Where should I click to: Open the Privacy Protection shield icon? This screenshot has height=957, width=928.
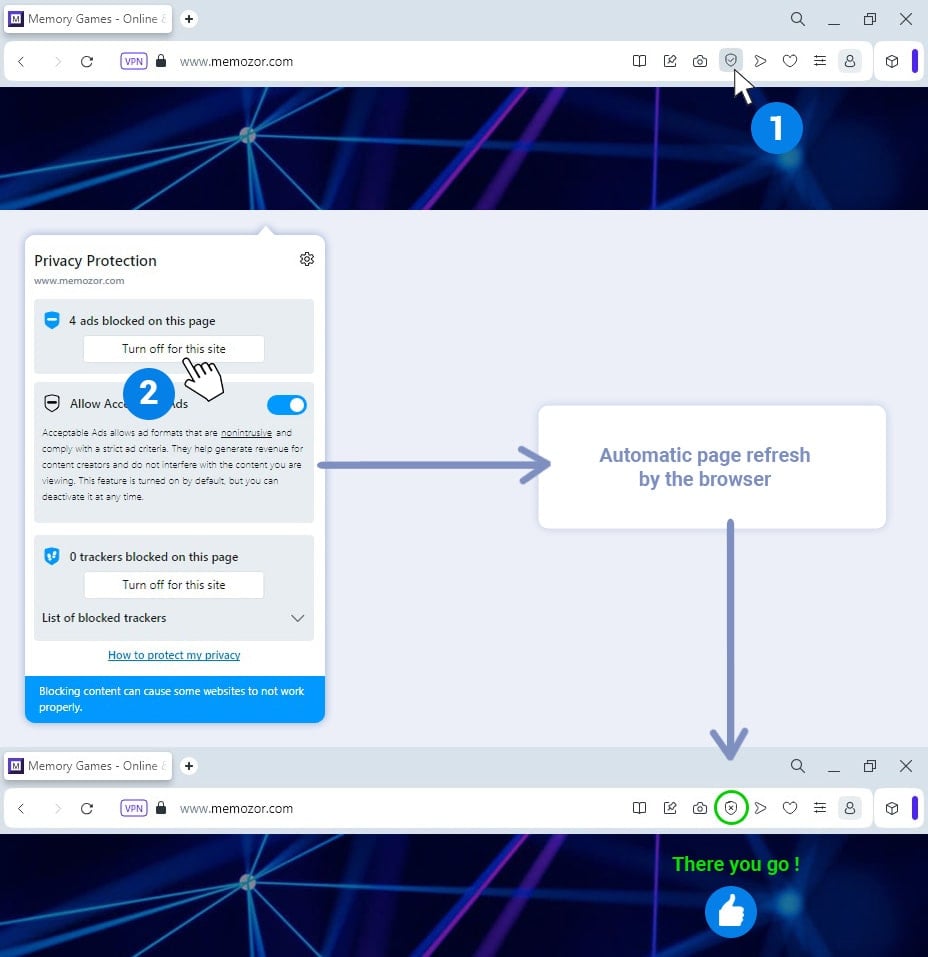pyautogui.click(x=731, y=61)
